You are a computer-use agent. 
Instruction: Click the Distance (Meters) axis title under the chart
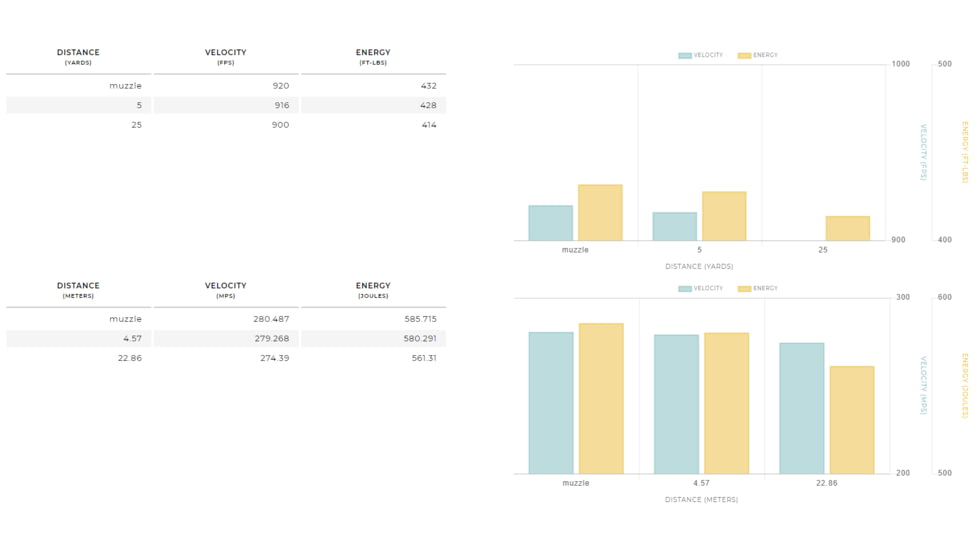(x=701, y=500)
